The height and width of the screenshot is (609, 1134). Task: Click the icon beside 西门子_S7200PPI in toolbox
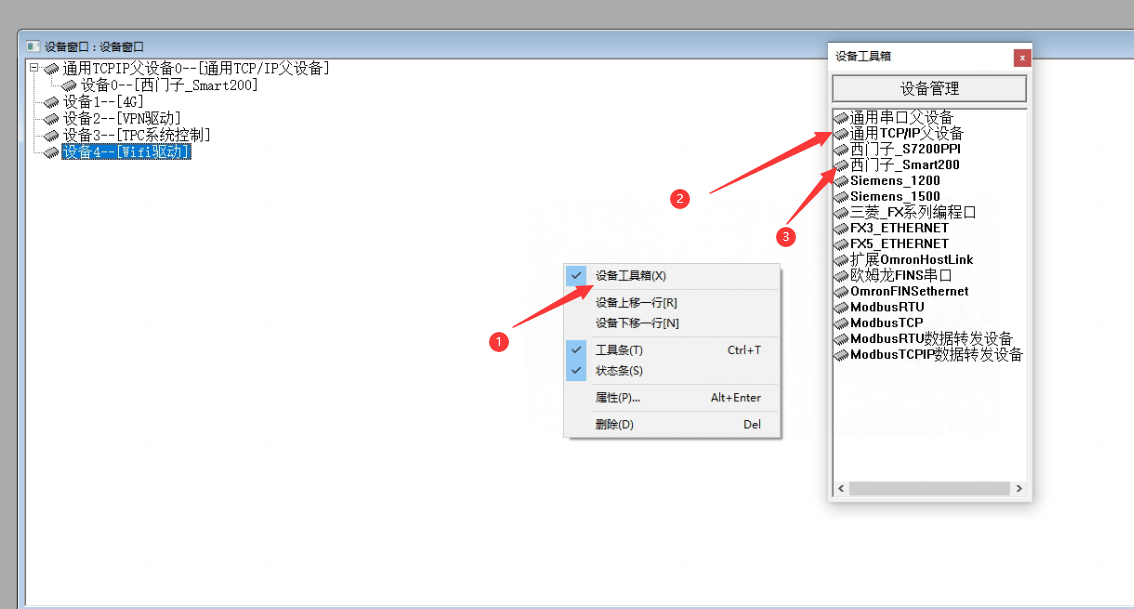(x=841, y=149)
